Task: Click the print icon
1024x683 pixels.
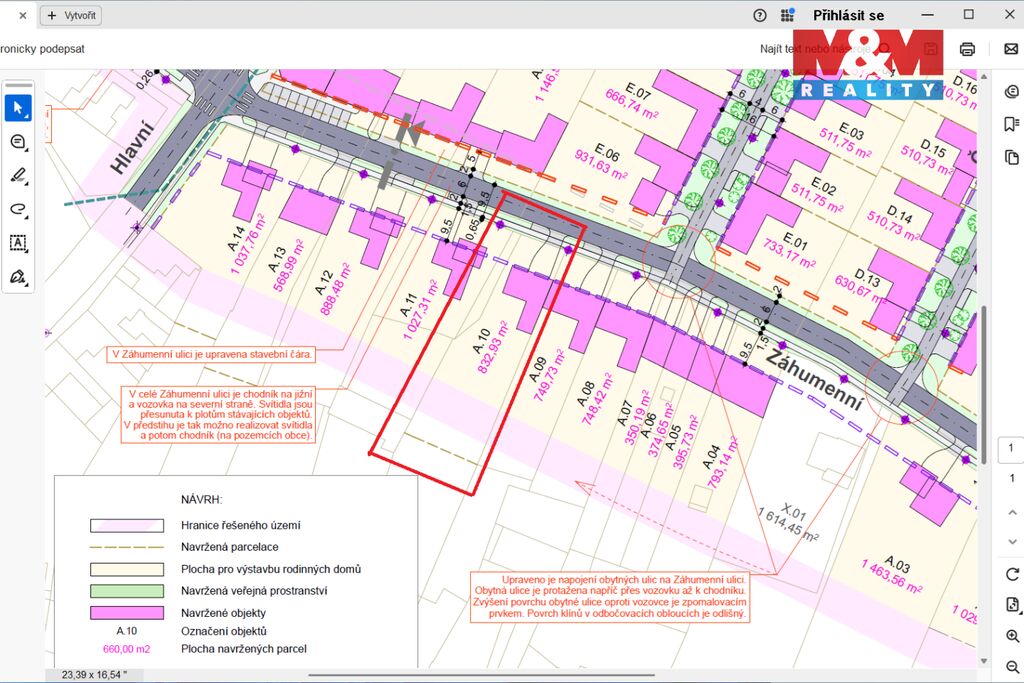Action: 967,49
